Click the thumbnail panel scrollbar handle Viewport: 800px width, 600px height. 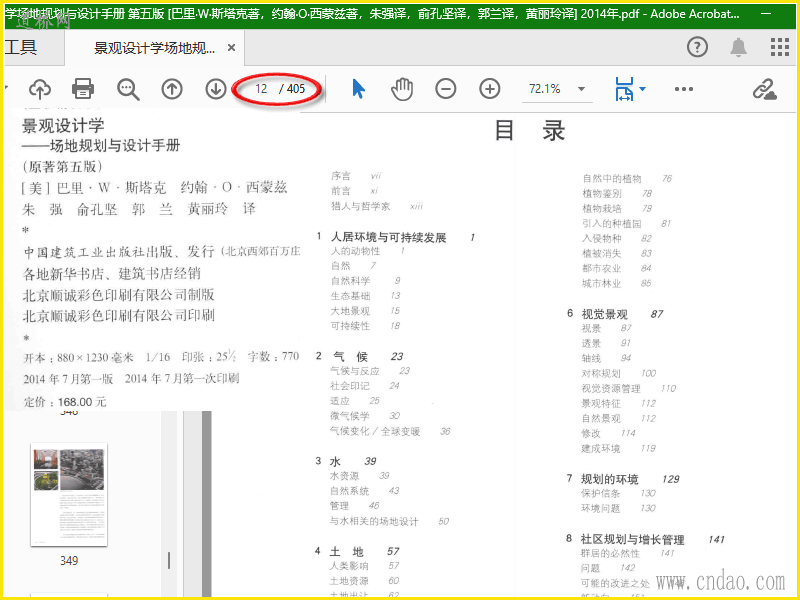pos(169,560)
